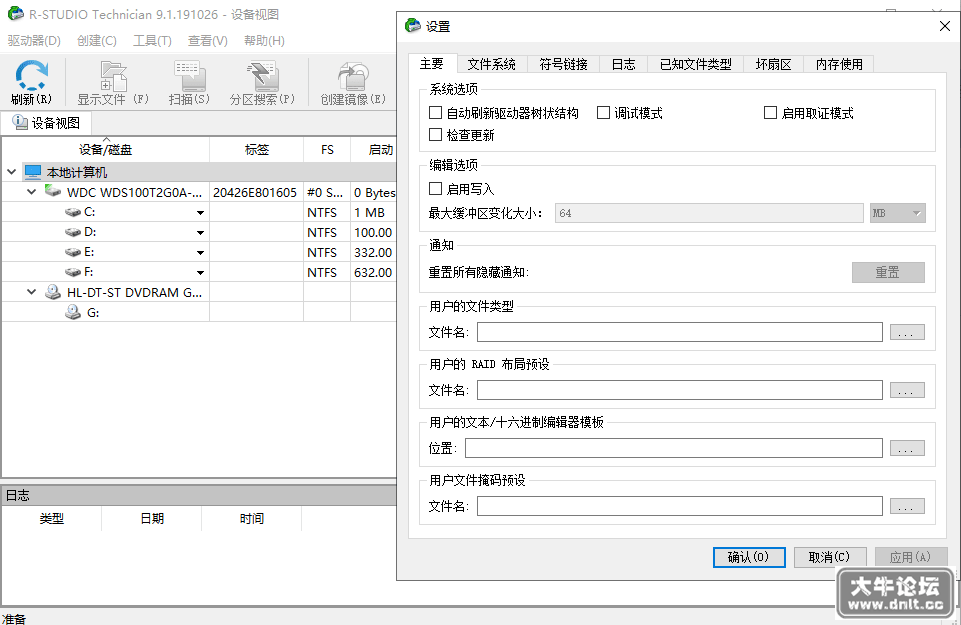Select the G: optical disc icon
Viewport: 961px width, 625px height.
[73, 312]
